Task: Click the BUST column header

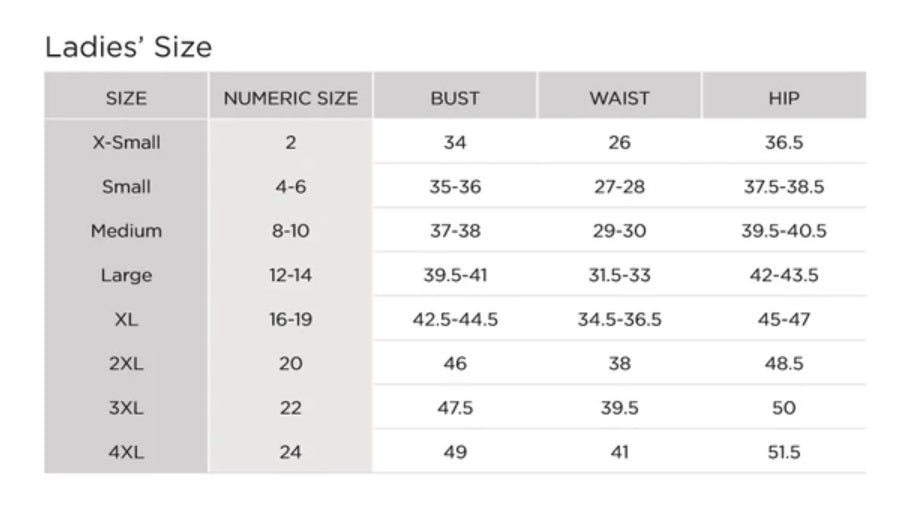Action: click(455, 98)
